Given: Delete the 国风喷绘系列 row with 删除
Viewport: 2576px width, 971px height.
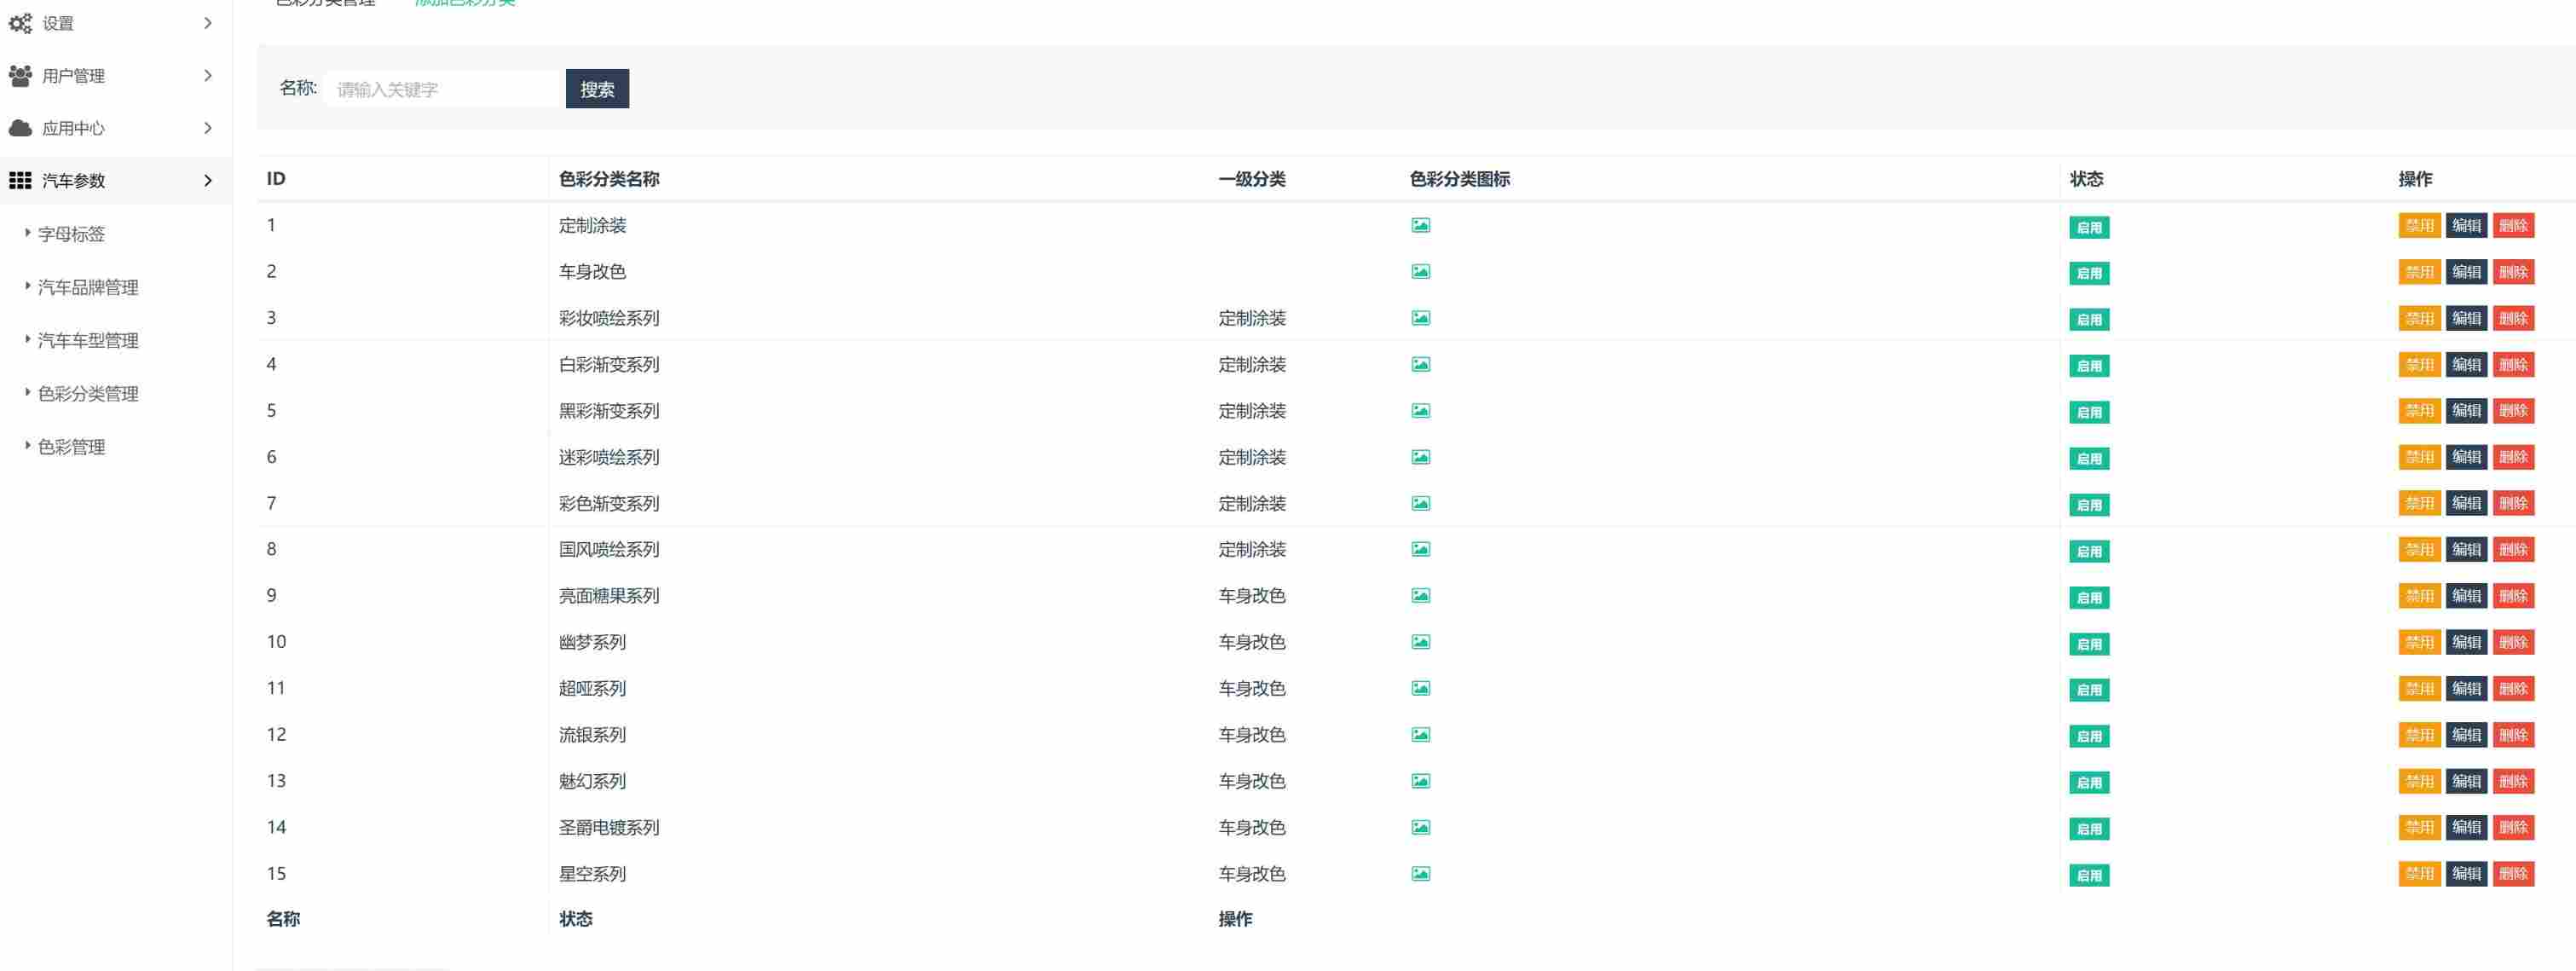Looking at the screenshot, I should tap(2513, 549).
